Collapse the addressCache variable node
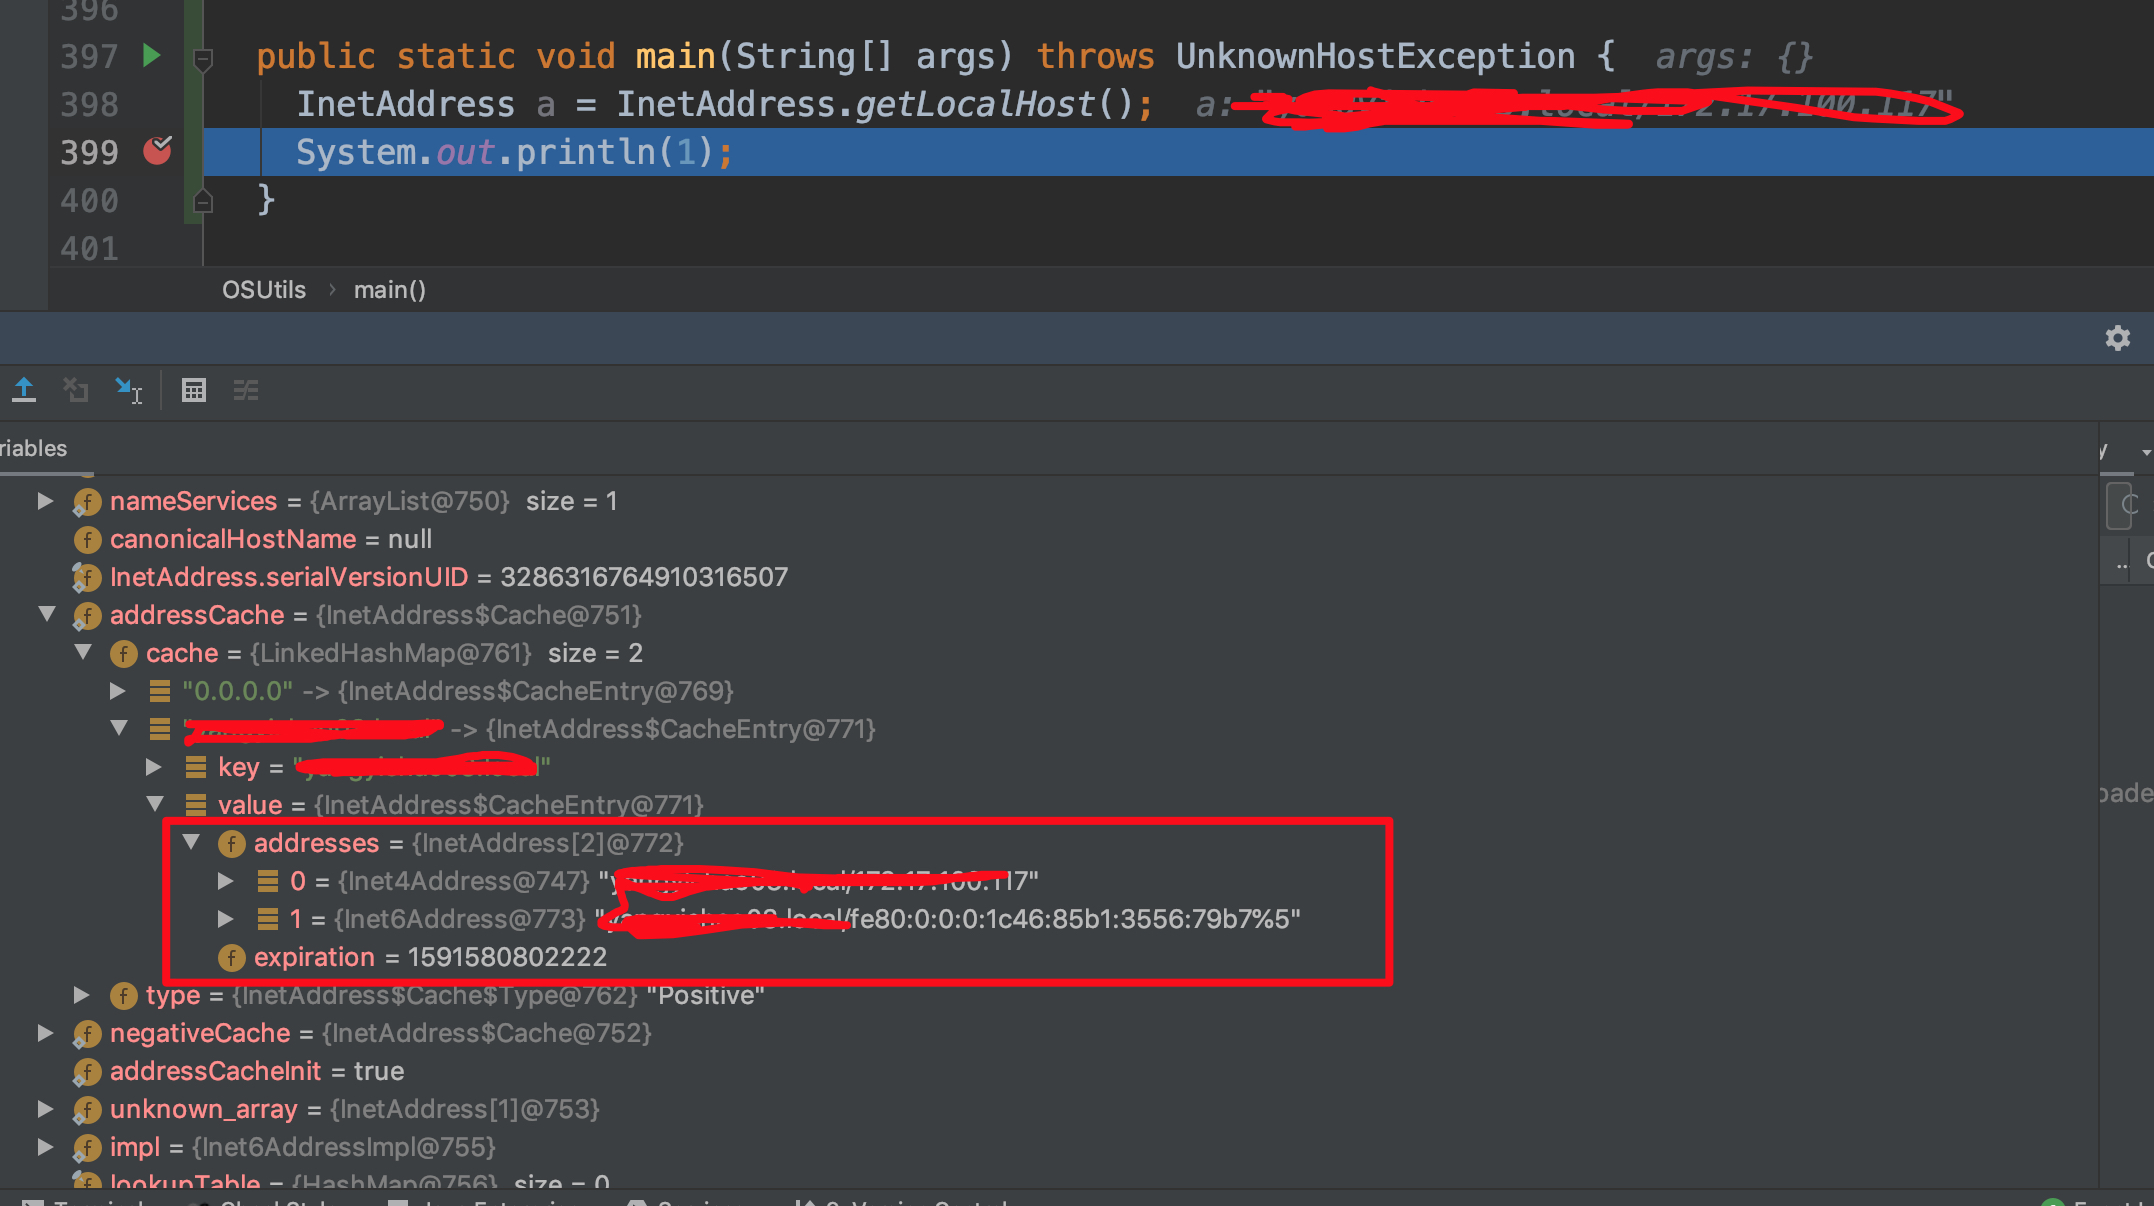The width and height of the screenshot is (2154, 1206). pyautogui.click(x=47, y=615)
